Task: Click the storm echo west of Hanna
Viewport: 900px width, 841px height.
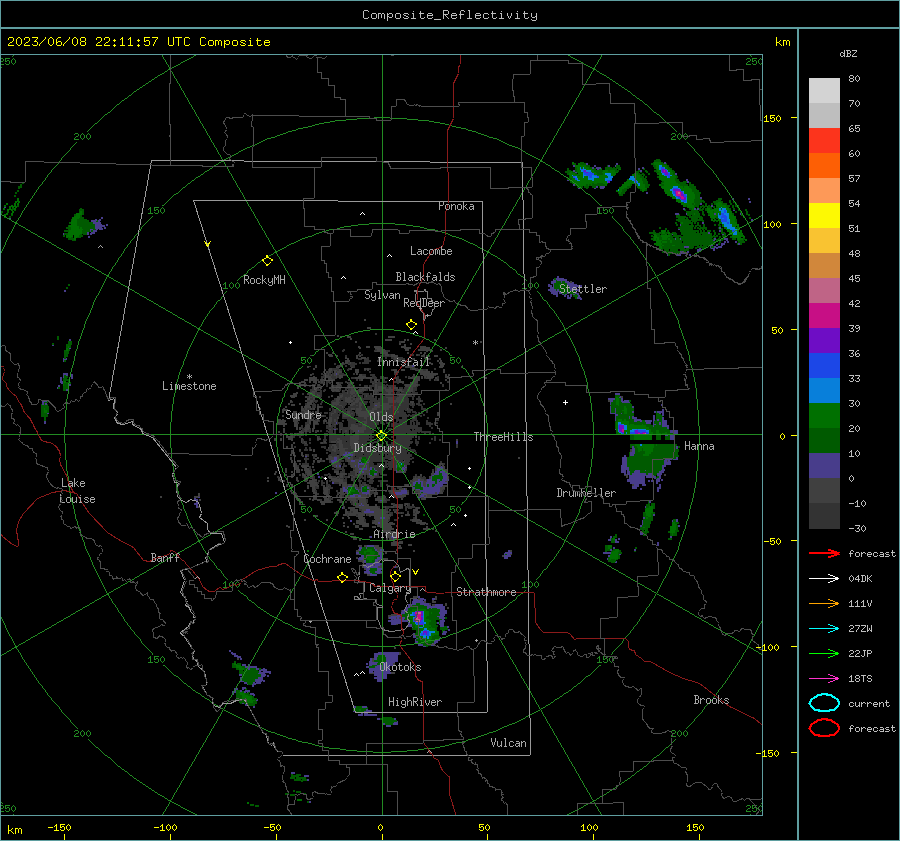Action: tap(644, 444)
